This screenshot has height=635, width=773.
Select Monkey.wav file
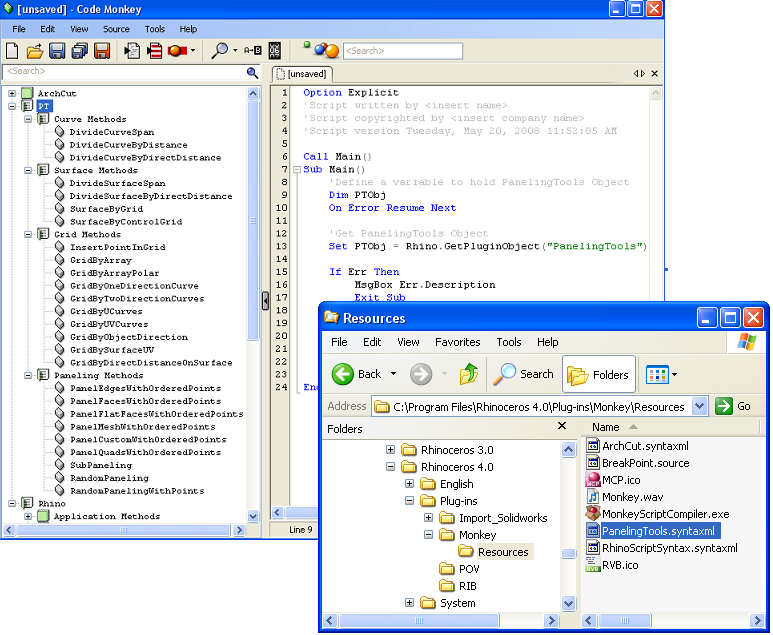pos(632,497)
